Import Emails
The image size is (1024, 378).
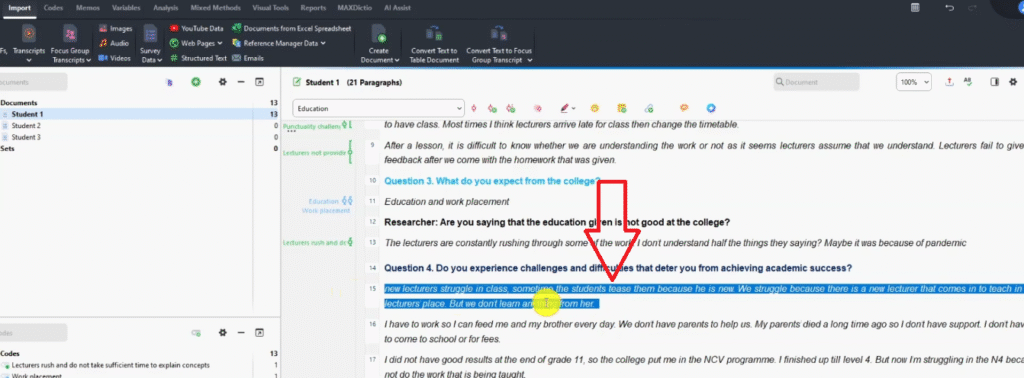point(248,58)
